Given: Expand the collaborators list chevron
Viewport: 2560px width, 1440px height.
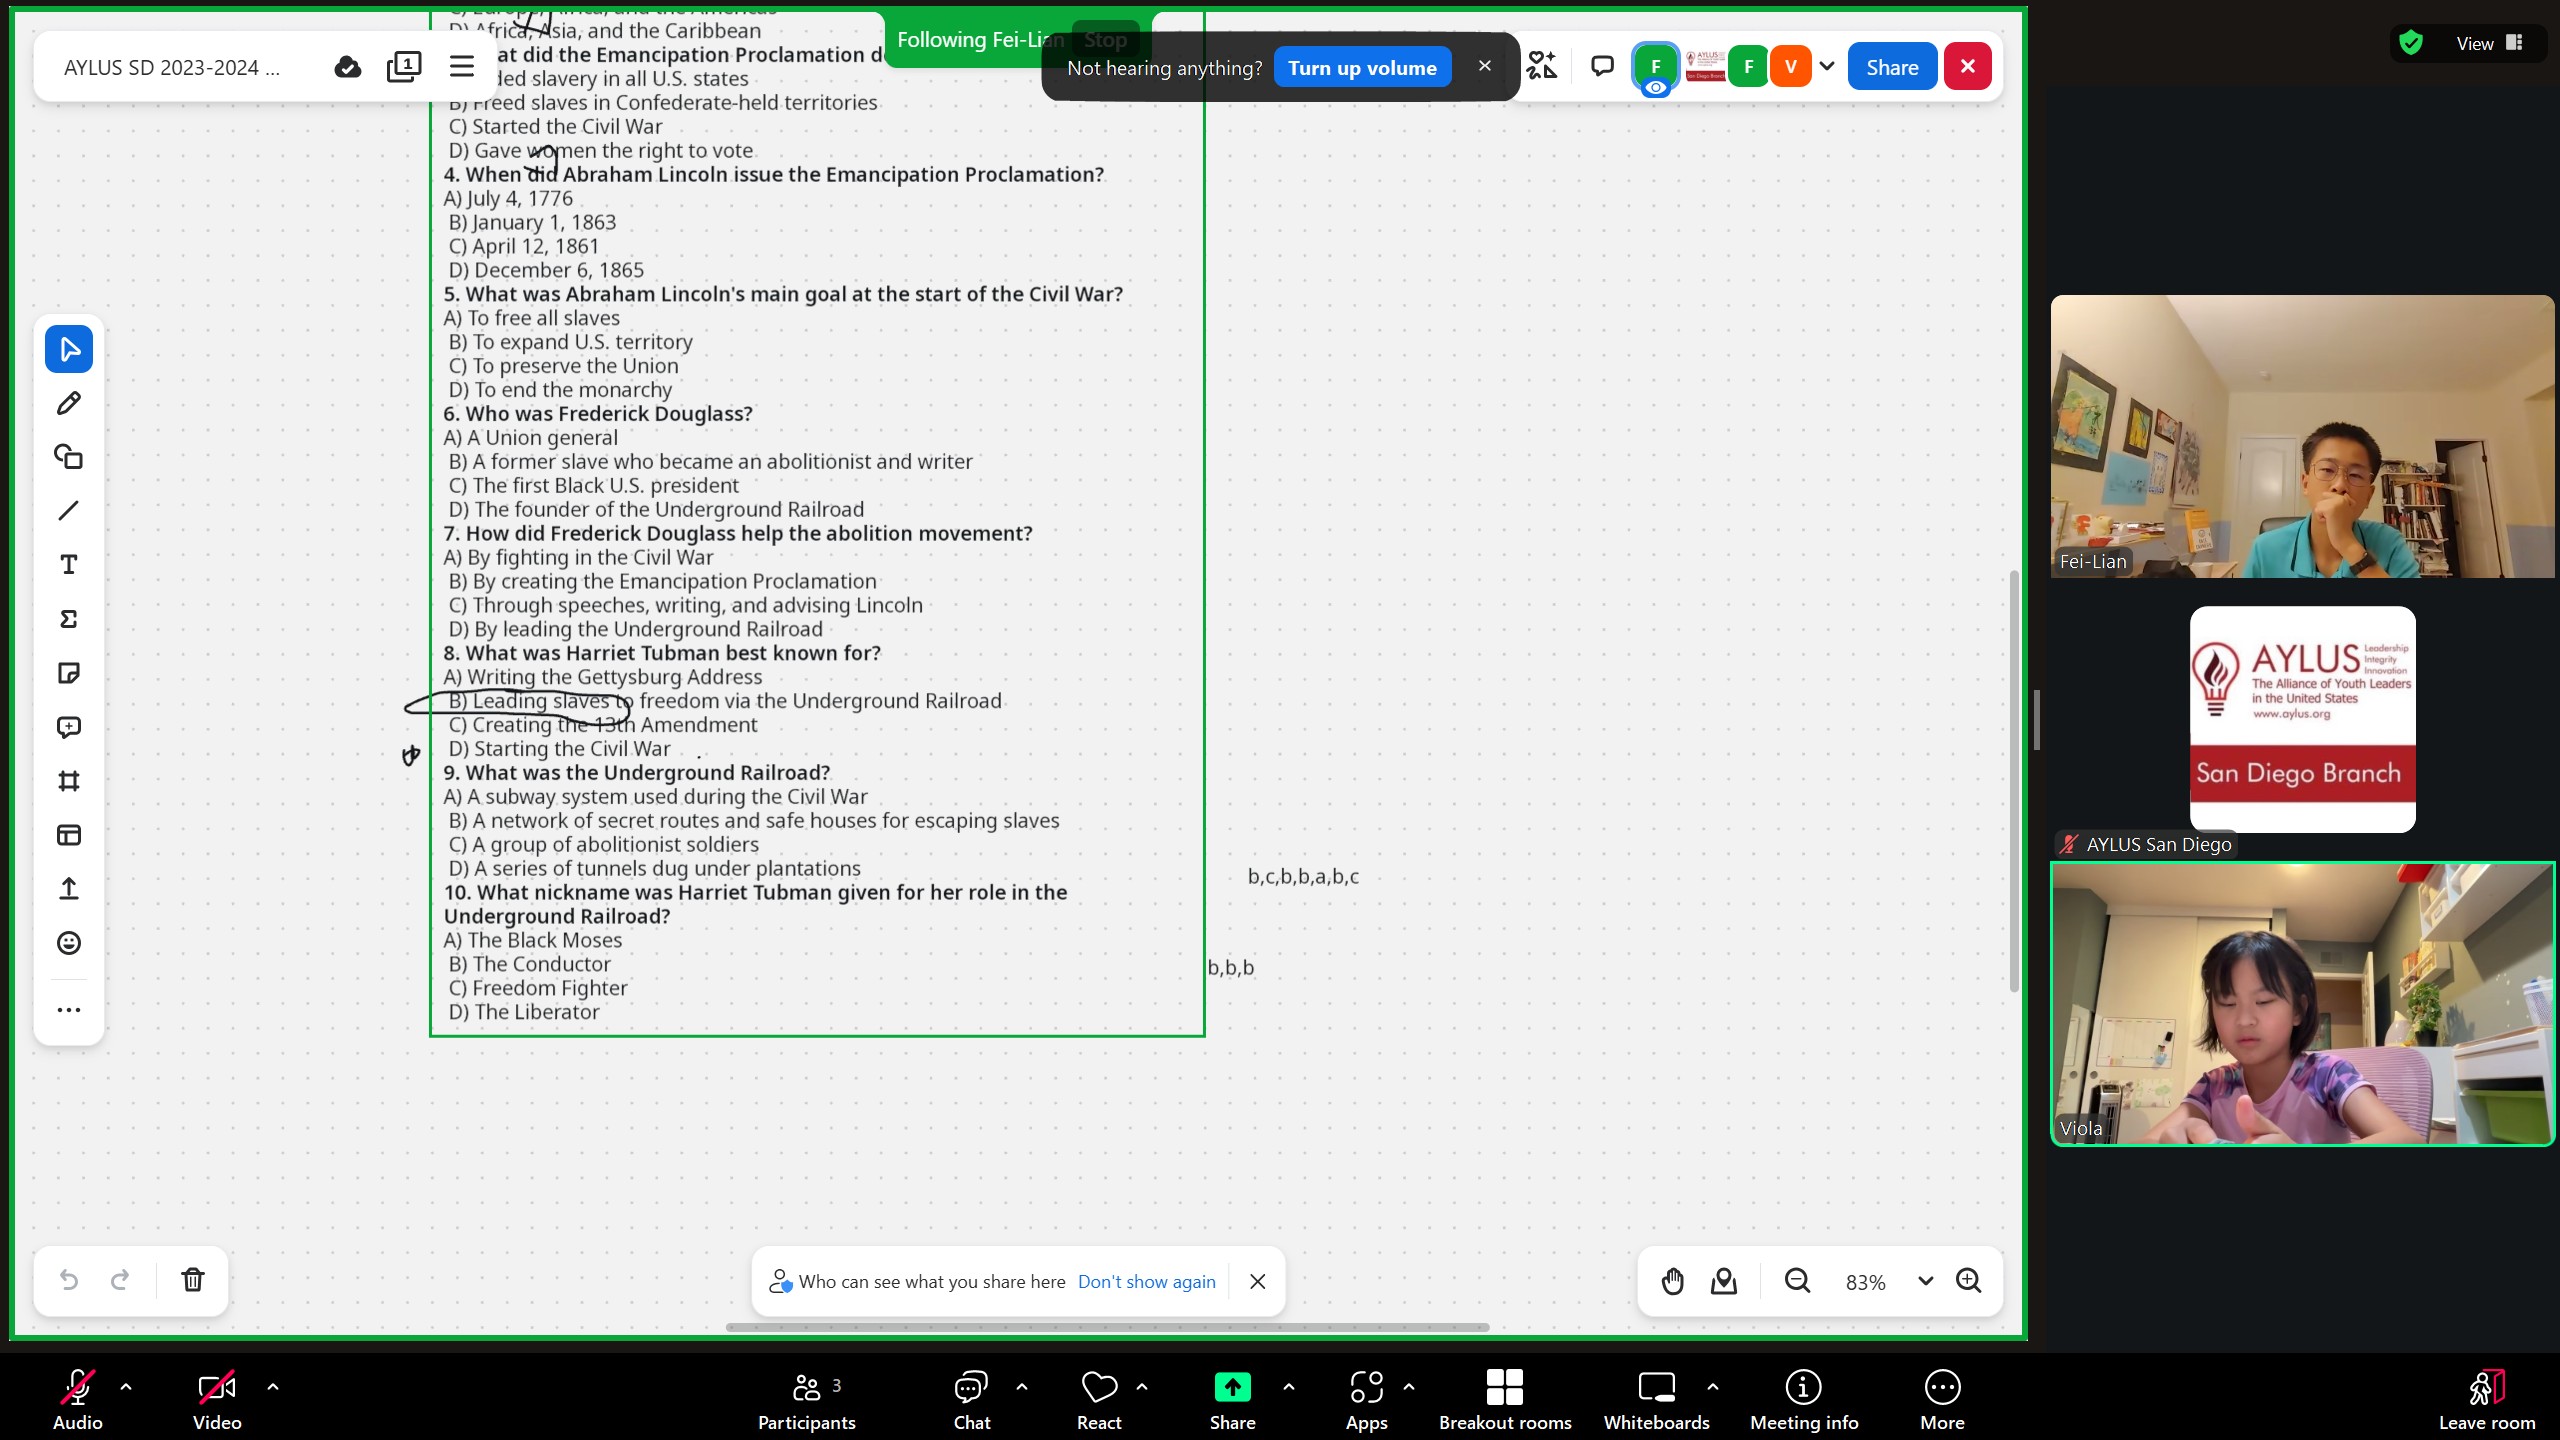Looking at the screenshot, I should point(1827,67).
